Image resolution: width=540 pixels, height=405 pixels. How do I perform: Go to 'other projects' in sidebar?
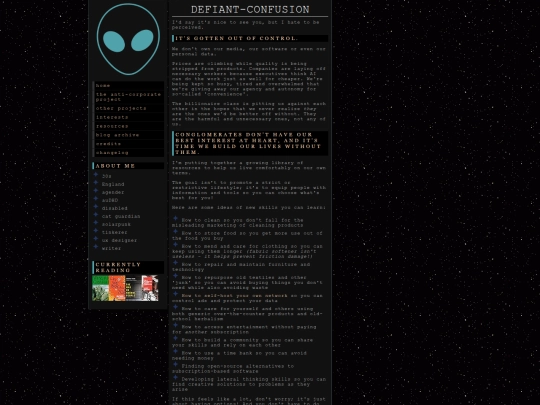(x=128, y=108)
